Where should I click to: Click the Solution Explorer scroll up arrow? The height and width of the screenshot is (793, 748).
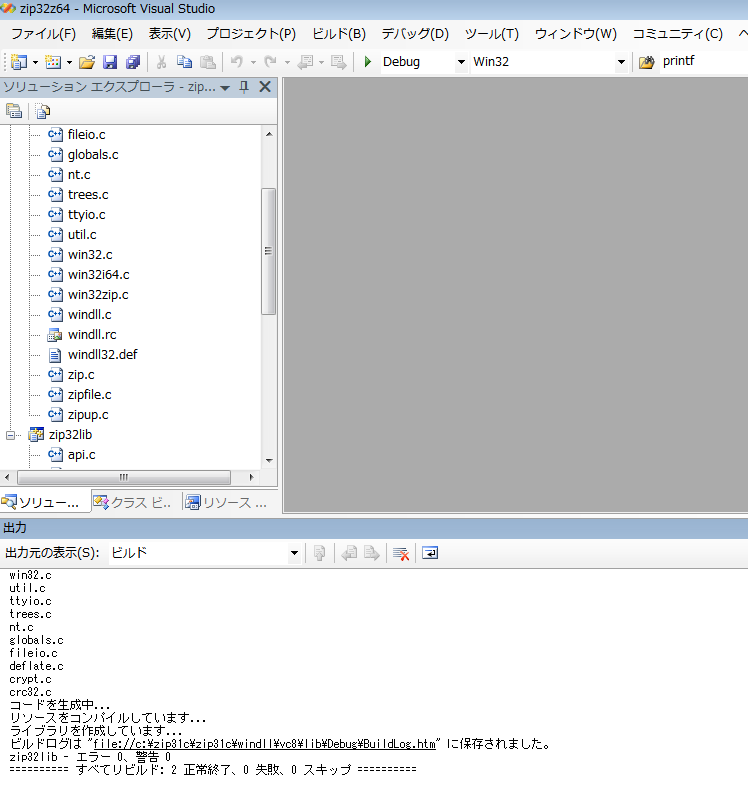[269, 134]
